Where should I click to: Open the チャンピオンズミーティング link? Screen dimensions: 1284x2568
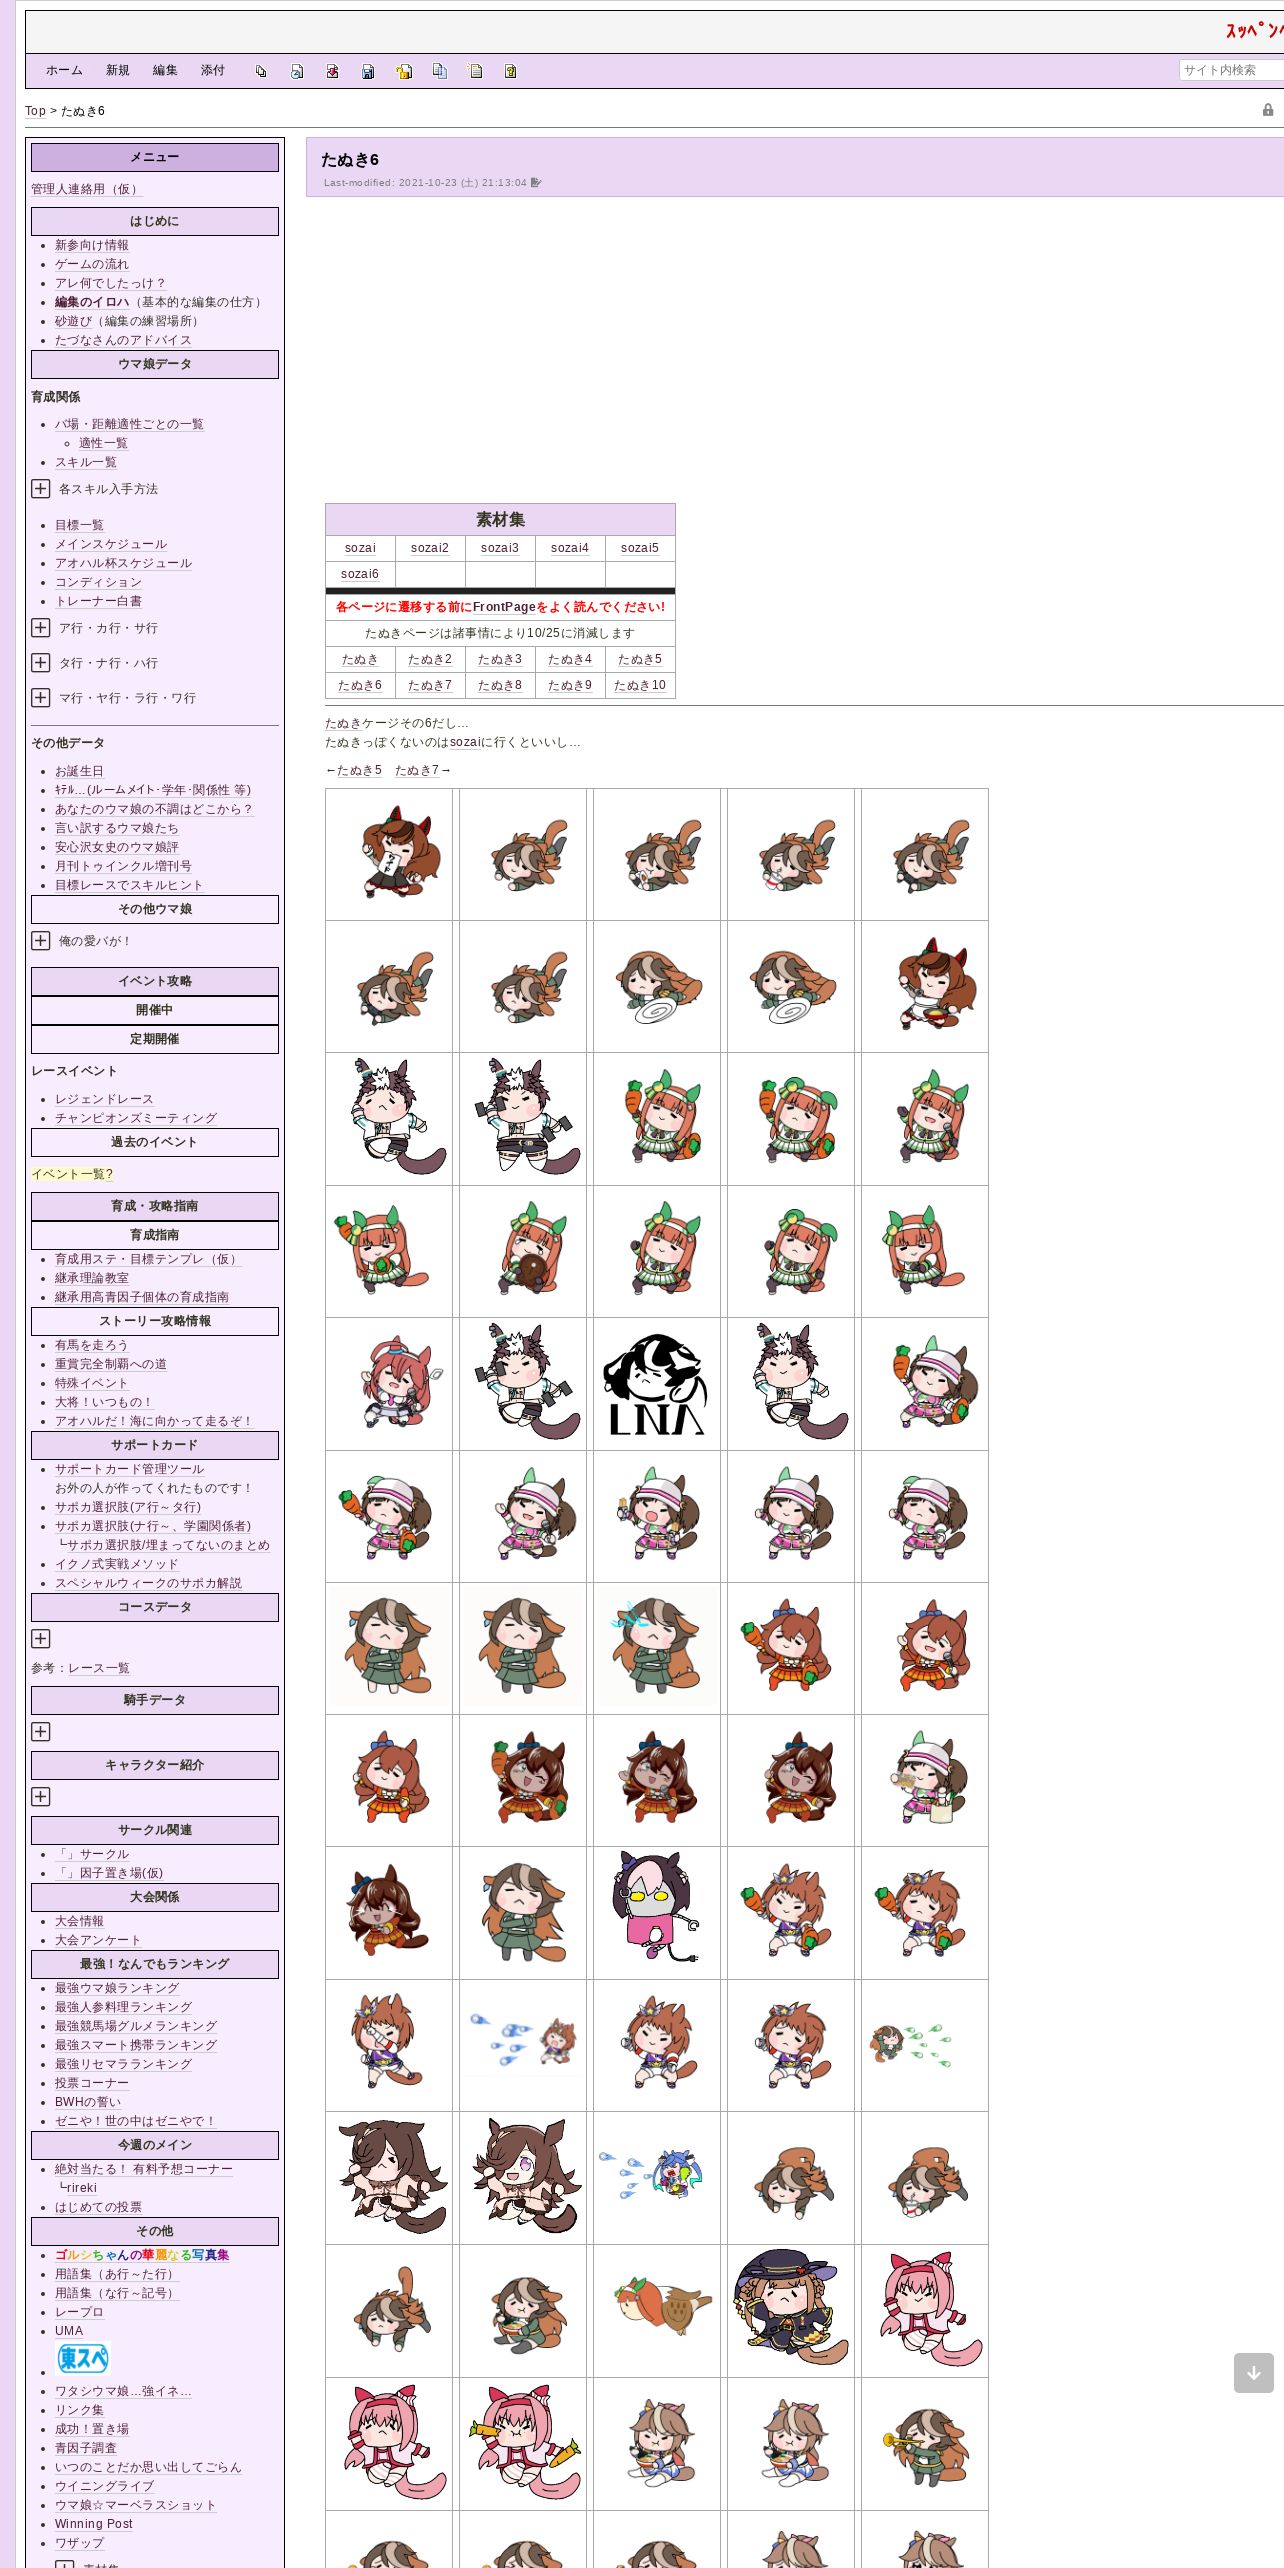136,1118
